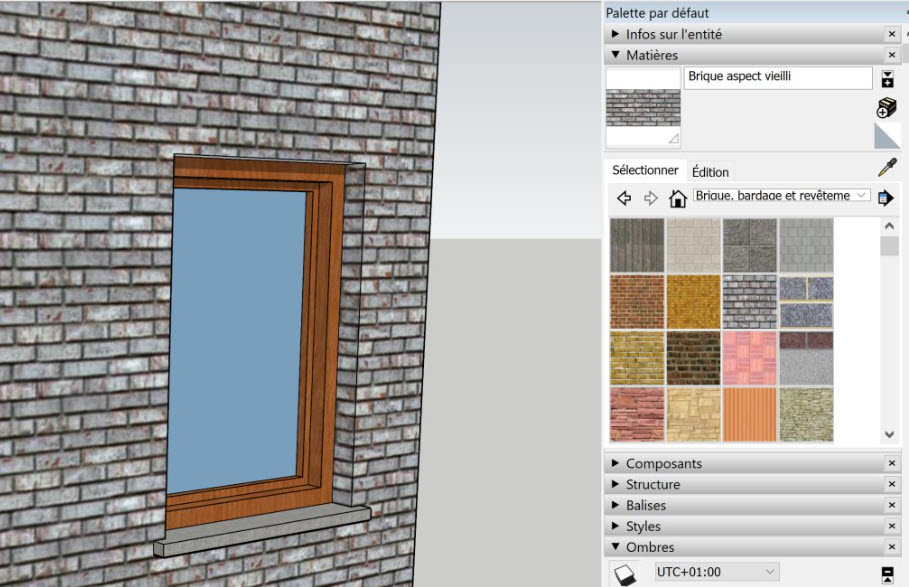
Task: Open the UTC+01:00 time zone dropdown
Action: tap(716, 571)
